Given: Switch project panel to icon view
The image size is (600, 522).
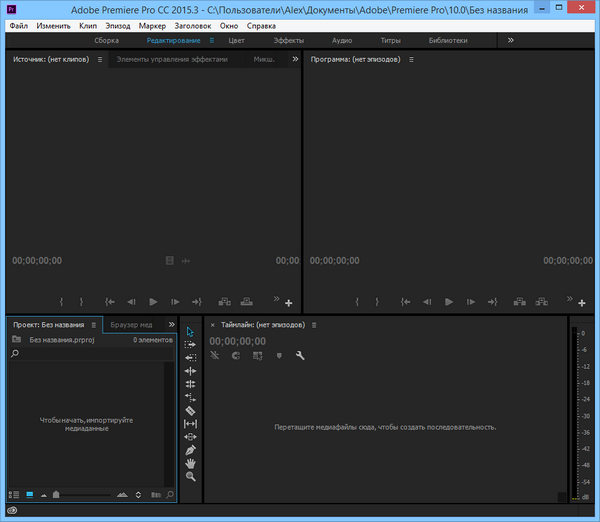Looking at the screenshot, I should tap(29, 494).
